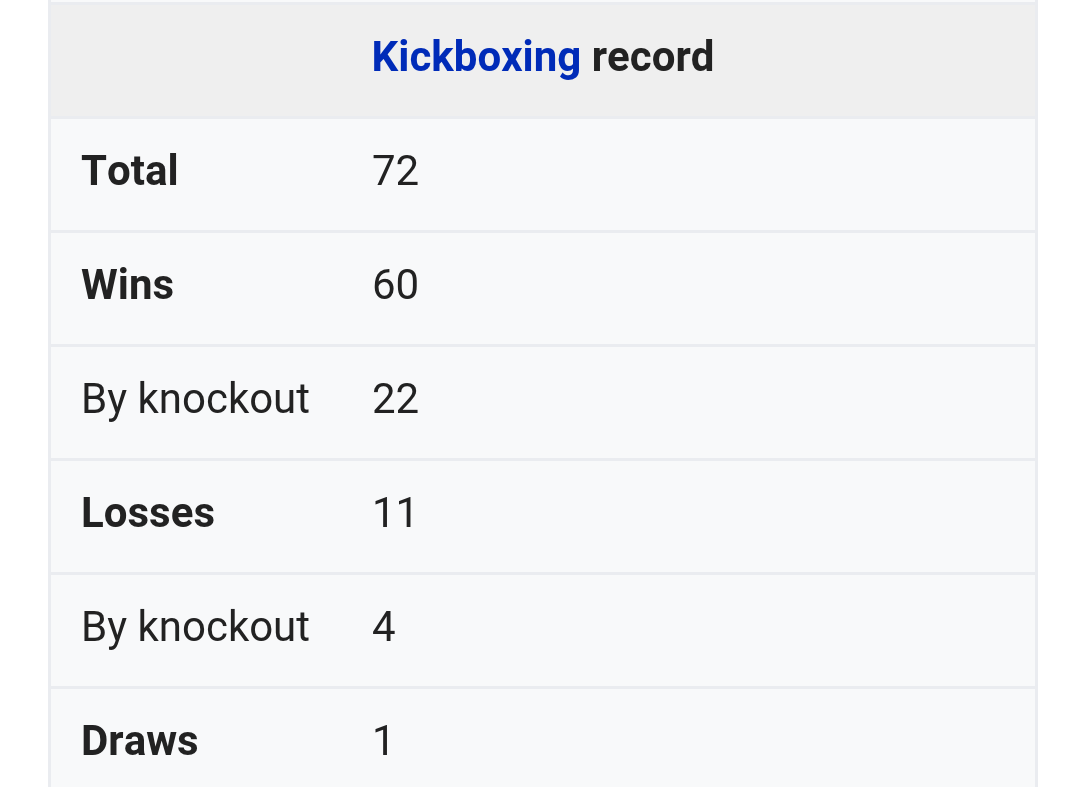Click the word "record" in the header

[652, 57]
